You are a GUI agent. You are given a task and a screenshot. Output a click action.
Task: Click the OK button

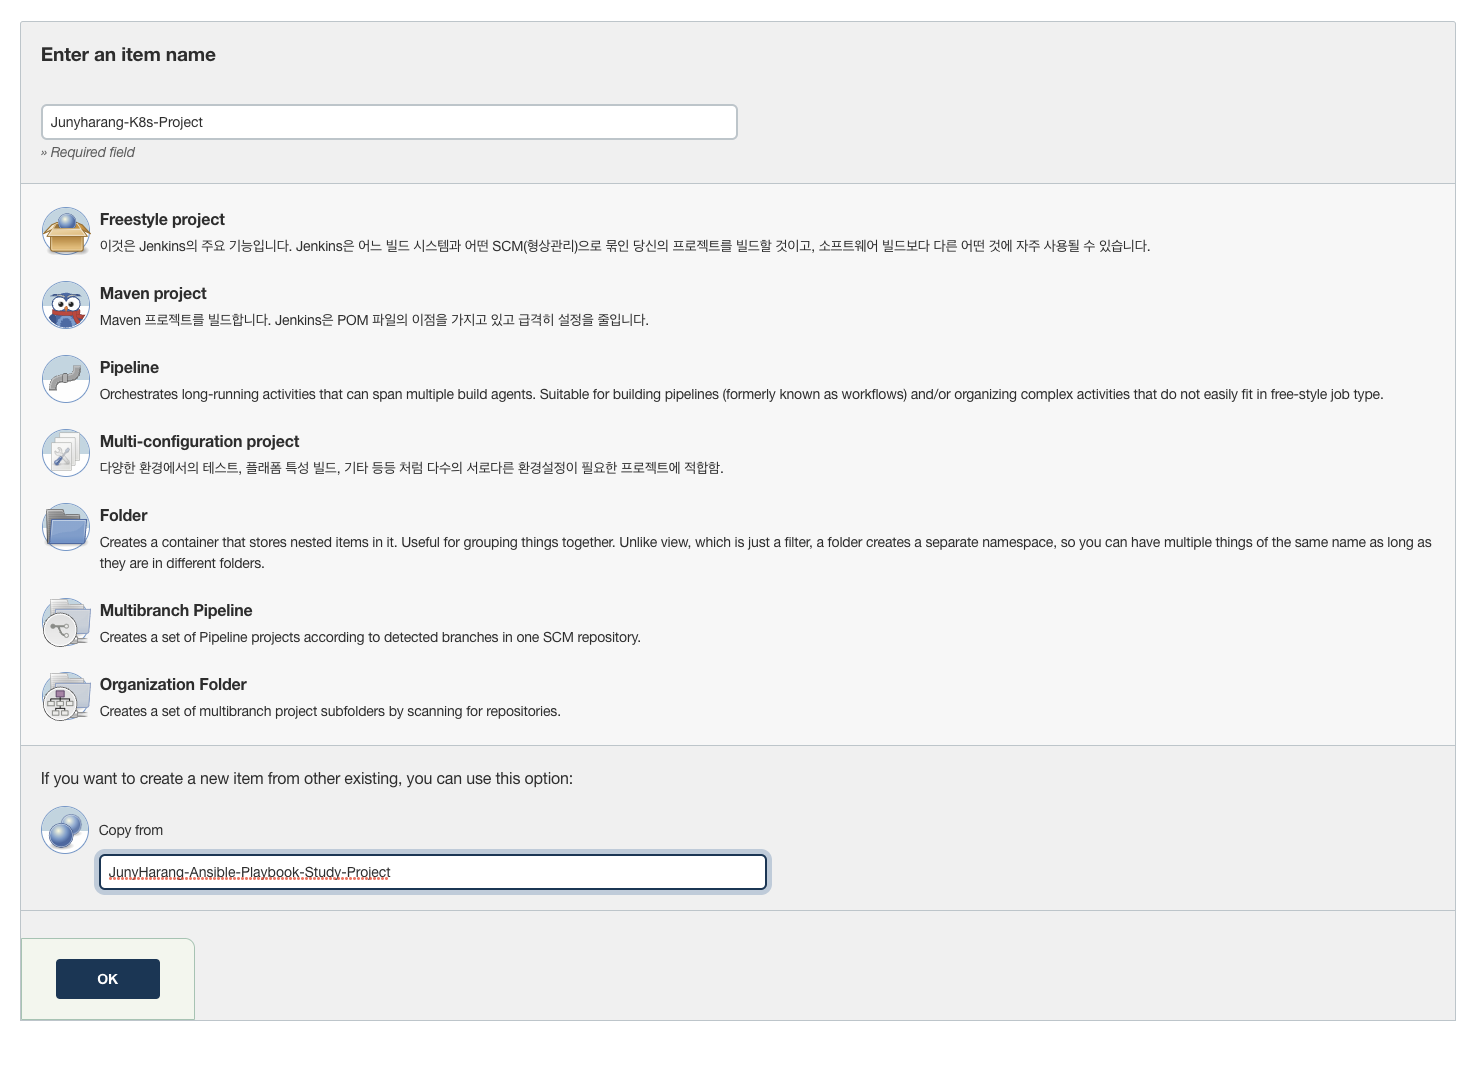[x=108, y=979]
